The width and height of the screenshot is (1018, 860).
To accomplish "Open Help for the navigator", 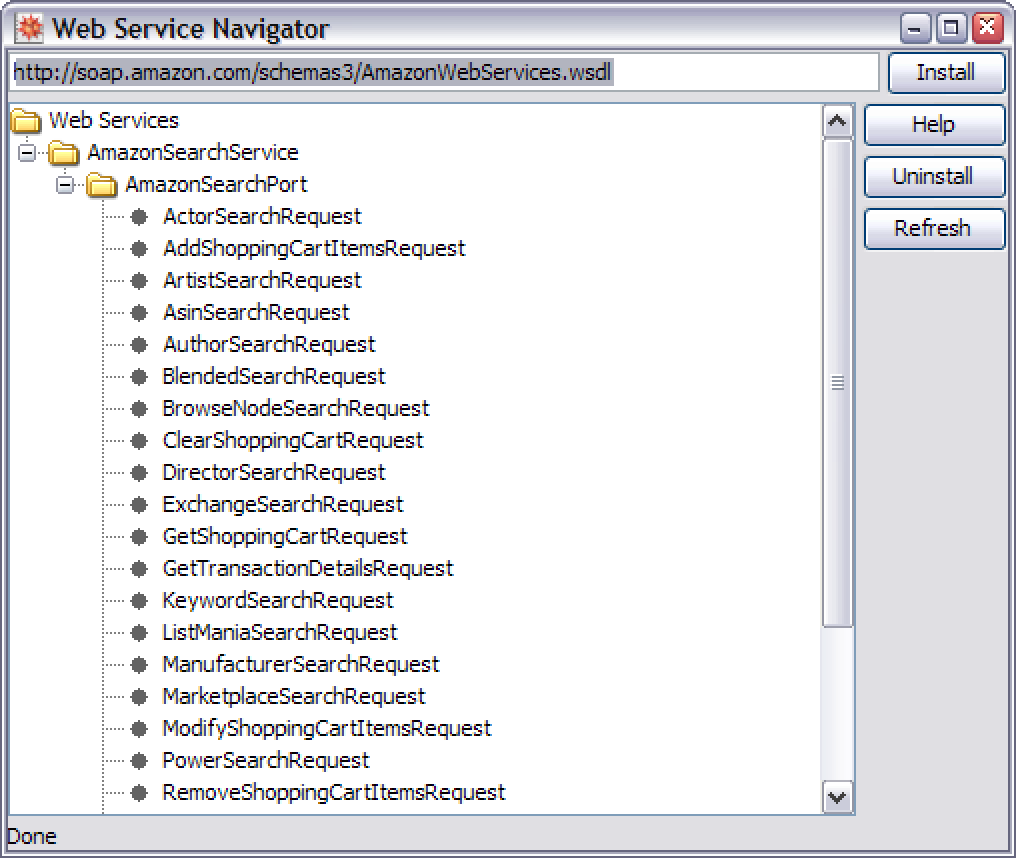I will coord(934,125).
